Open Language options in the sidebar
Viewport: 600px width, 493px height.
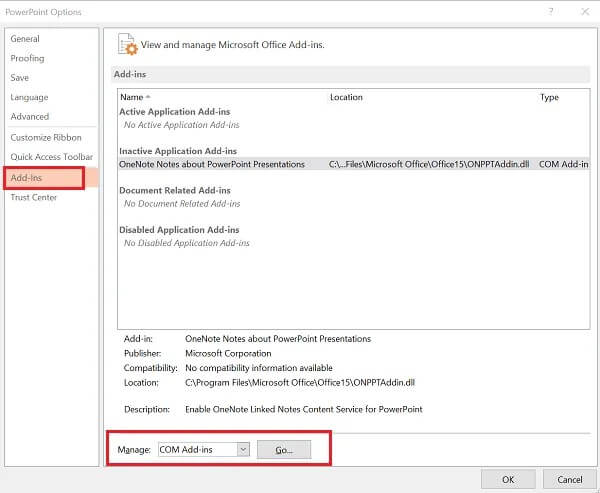click(x=29, y=97)
